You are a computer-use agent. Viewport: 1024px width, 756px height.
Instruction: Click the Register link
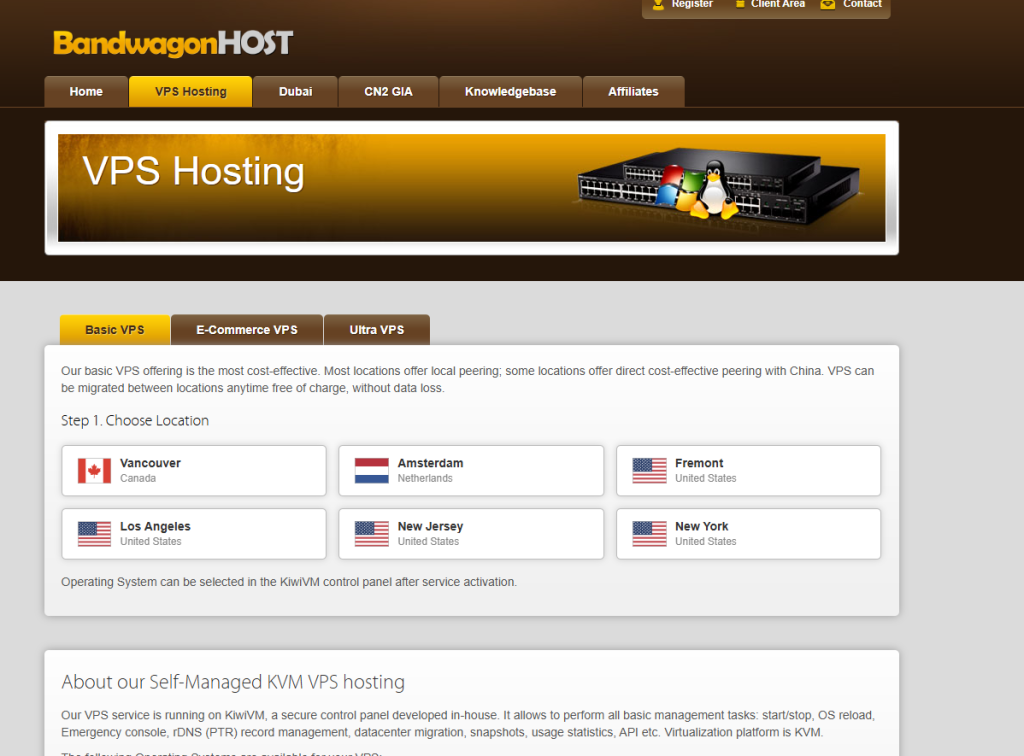[x=692, y=4]
